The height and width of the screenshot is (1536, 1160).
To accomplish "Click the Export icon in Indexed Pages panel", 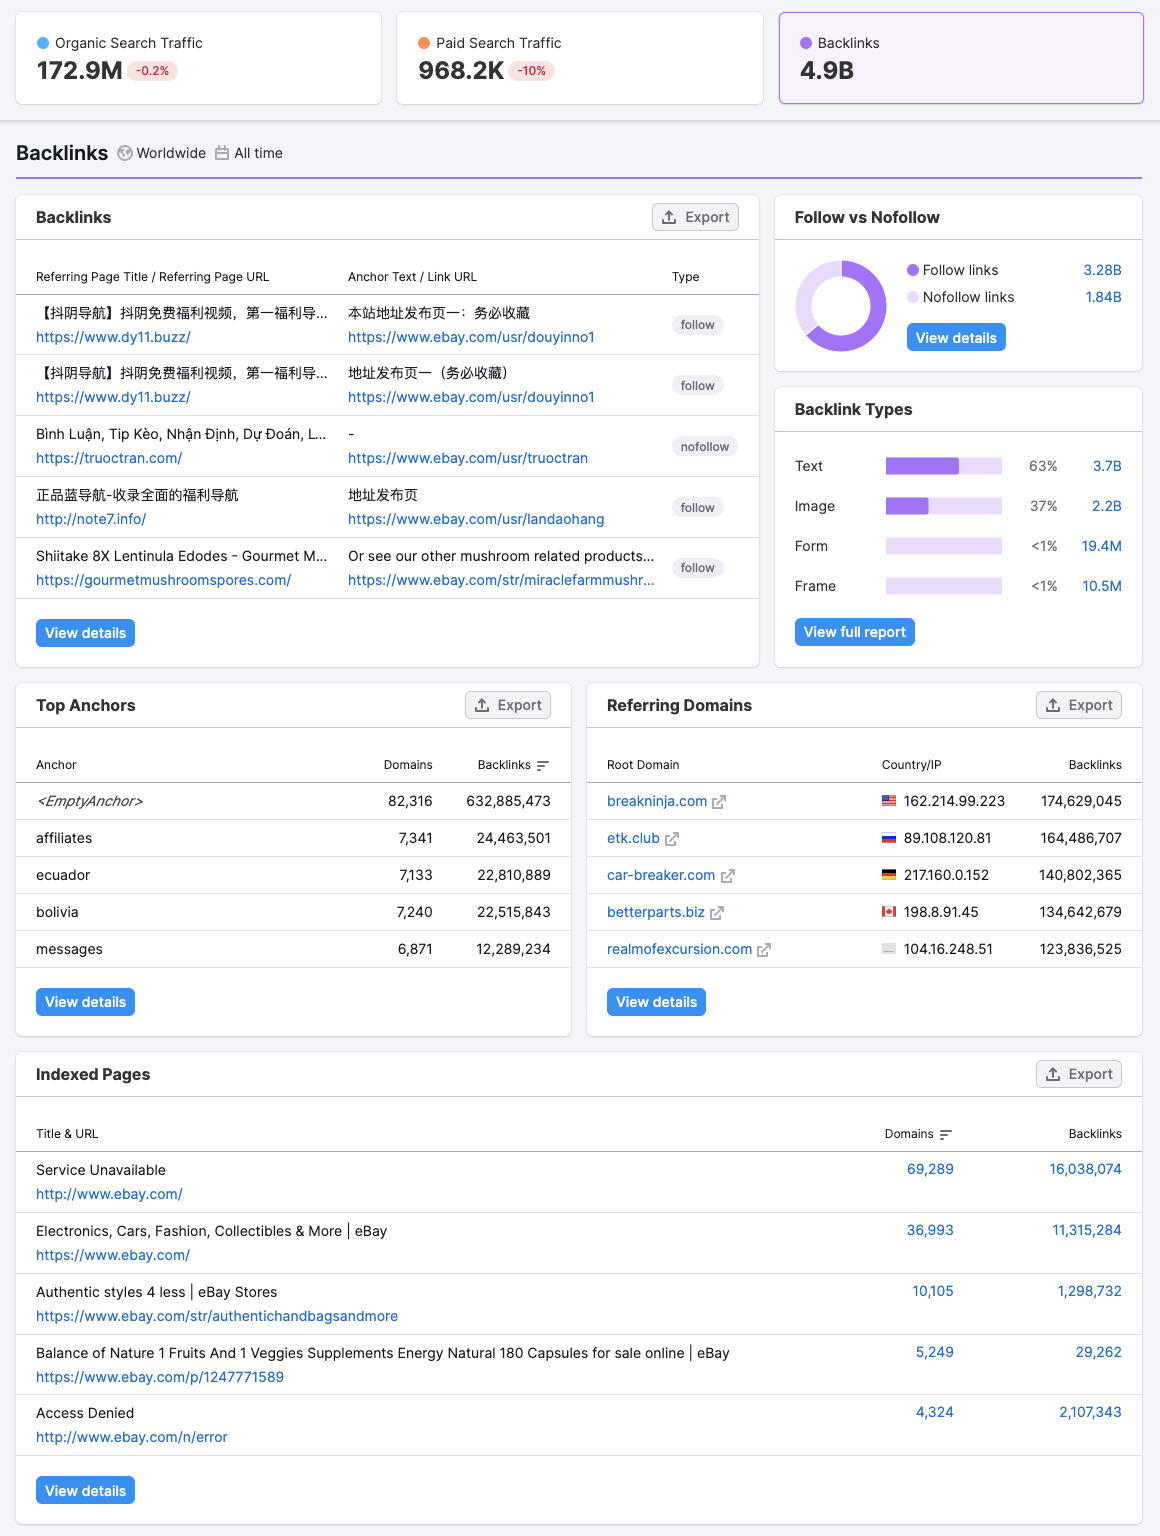I will (x=1053, y=1073).
